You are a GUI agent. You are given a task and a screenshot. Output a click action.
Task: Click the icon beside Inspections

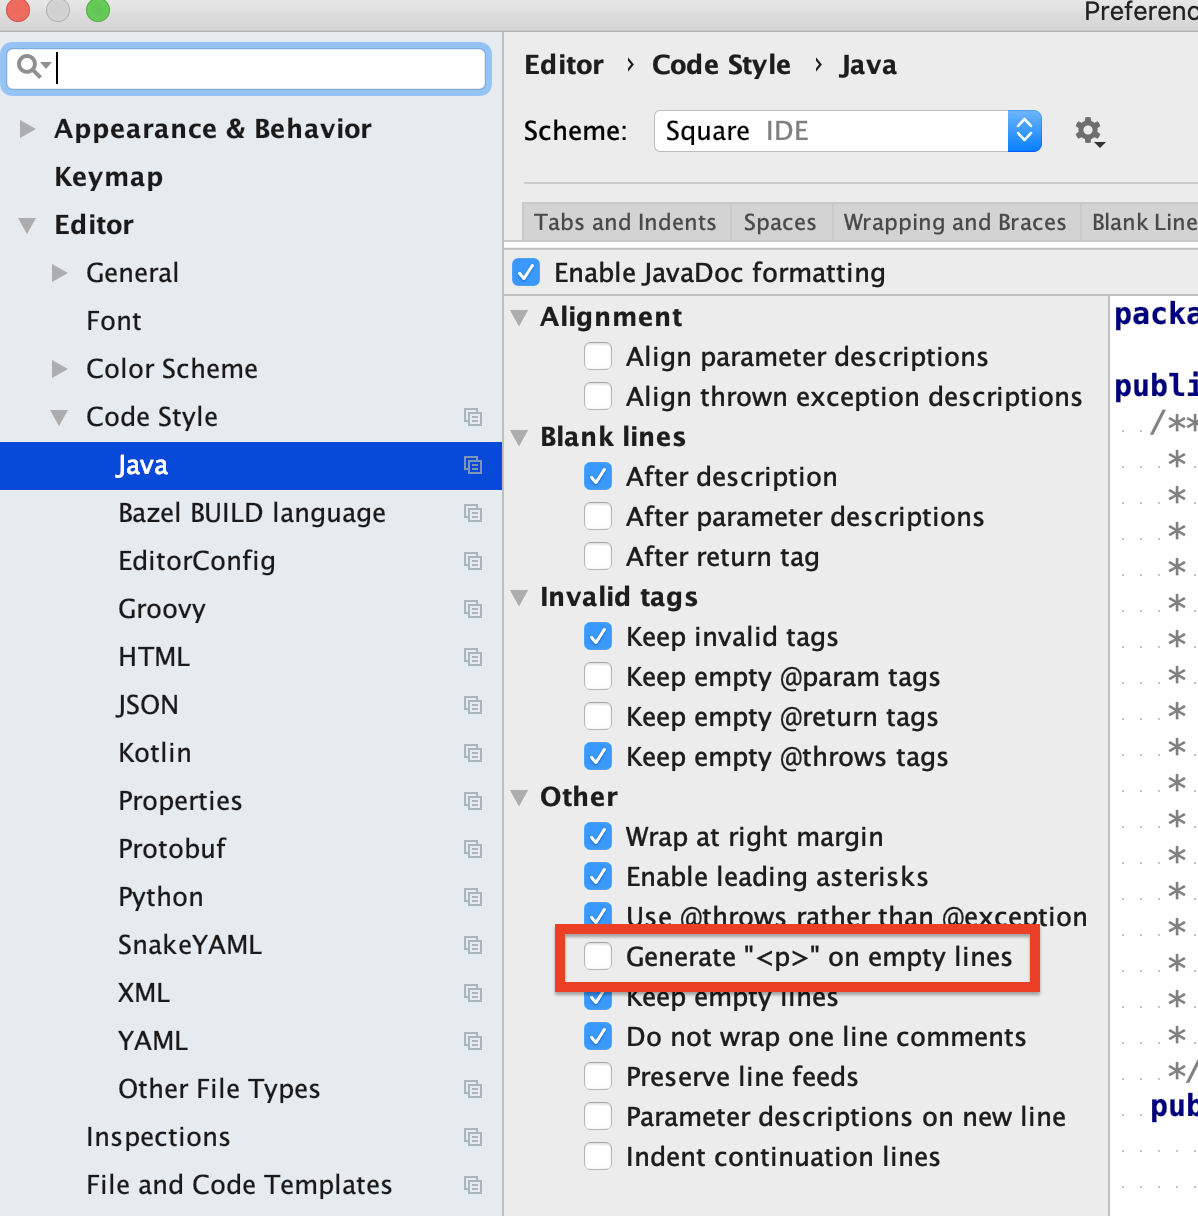coord(473,1137)
